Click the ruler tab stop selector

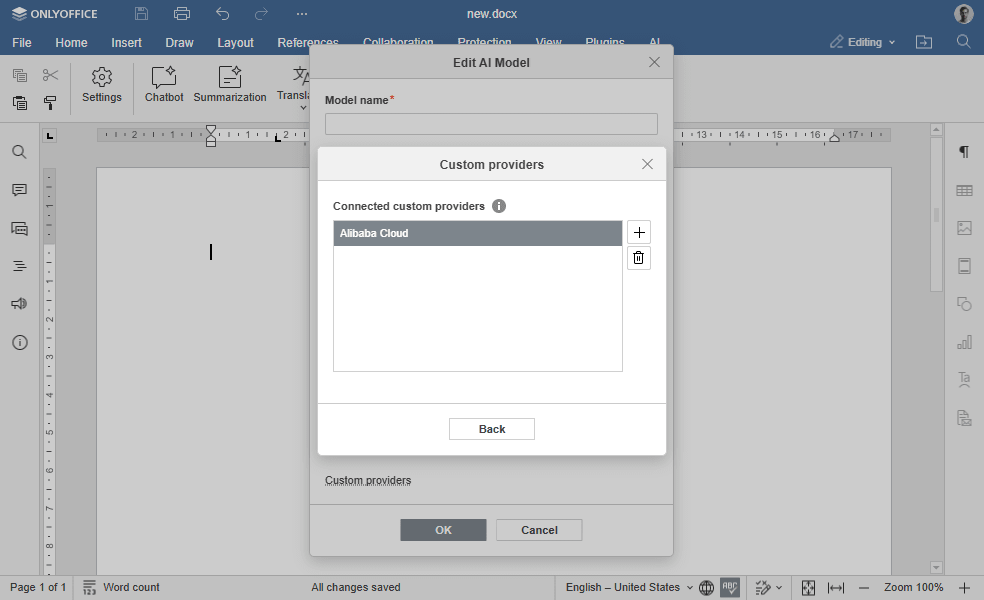(x=50, y=135)
